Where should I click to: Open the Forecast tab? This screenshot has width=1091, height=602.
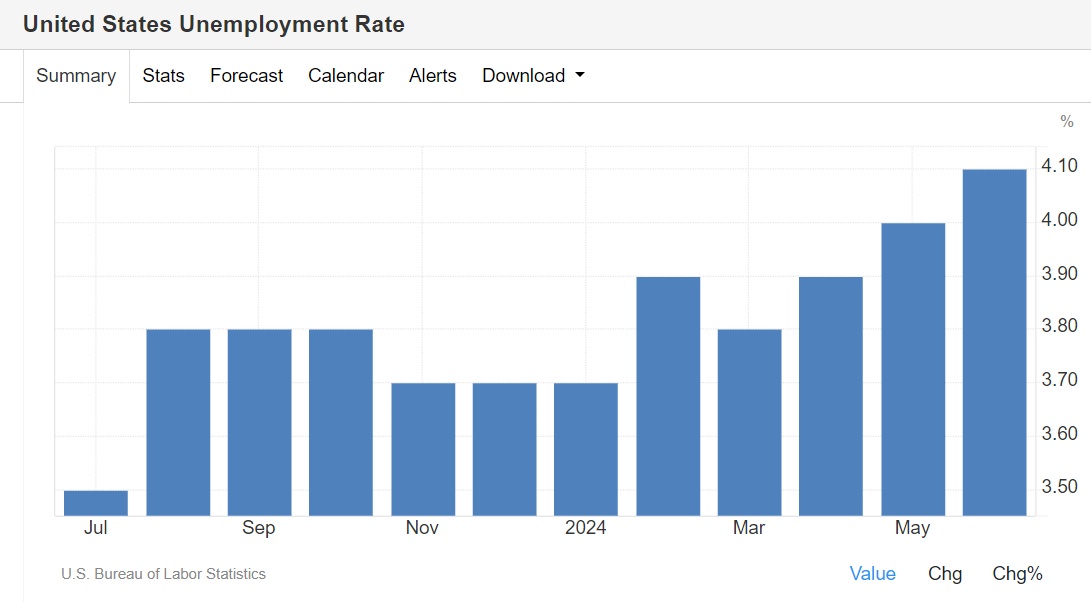coord(246,75)
